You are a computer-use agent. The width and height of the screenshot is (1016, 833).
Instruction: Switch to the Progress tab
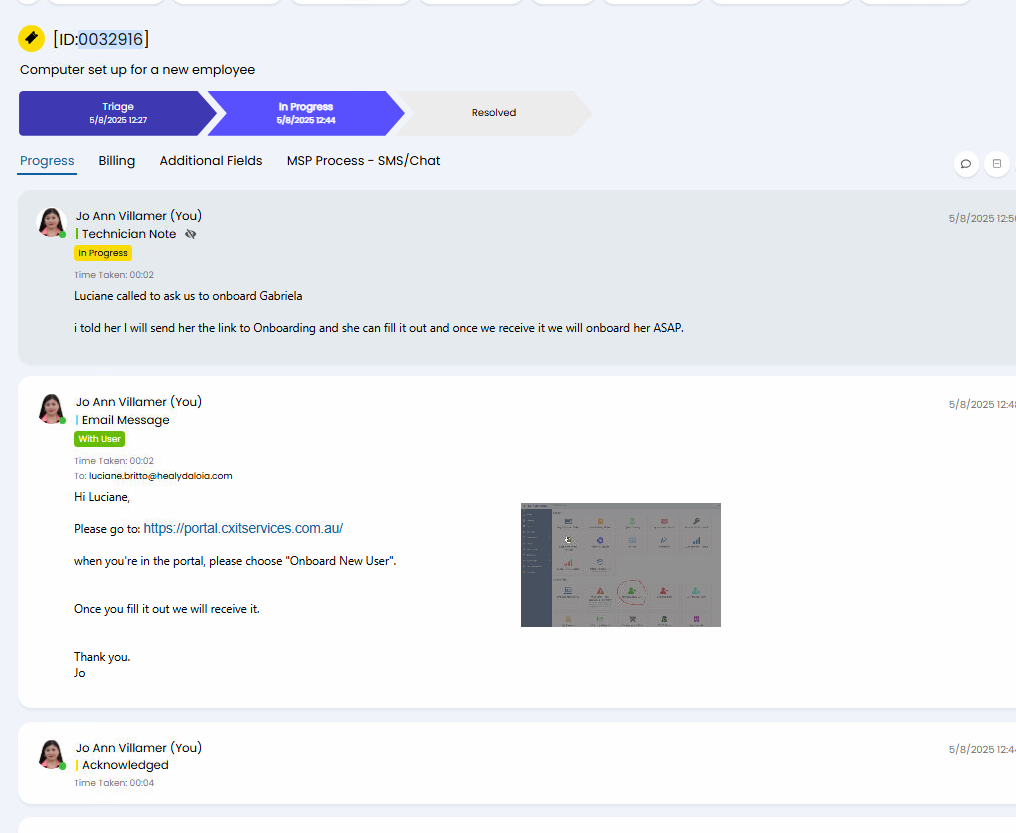pyautogui.click(x=47, y=161)
